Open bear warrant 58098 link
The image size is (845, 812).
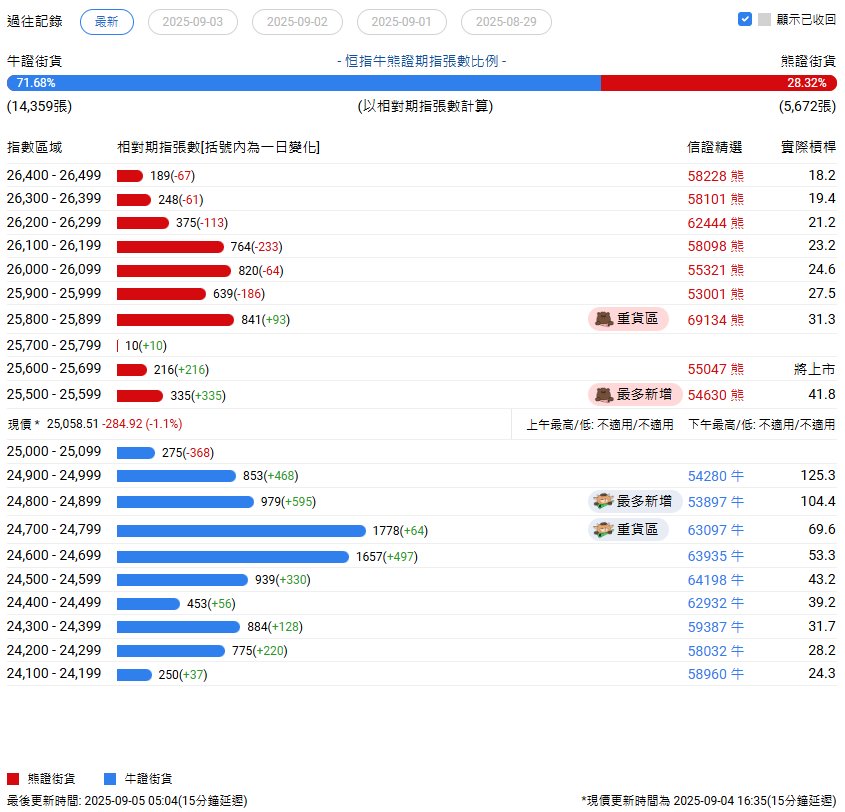[716, 246]
